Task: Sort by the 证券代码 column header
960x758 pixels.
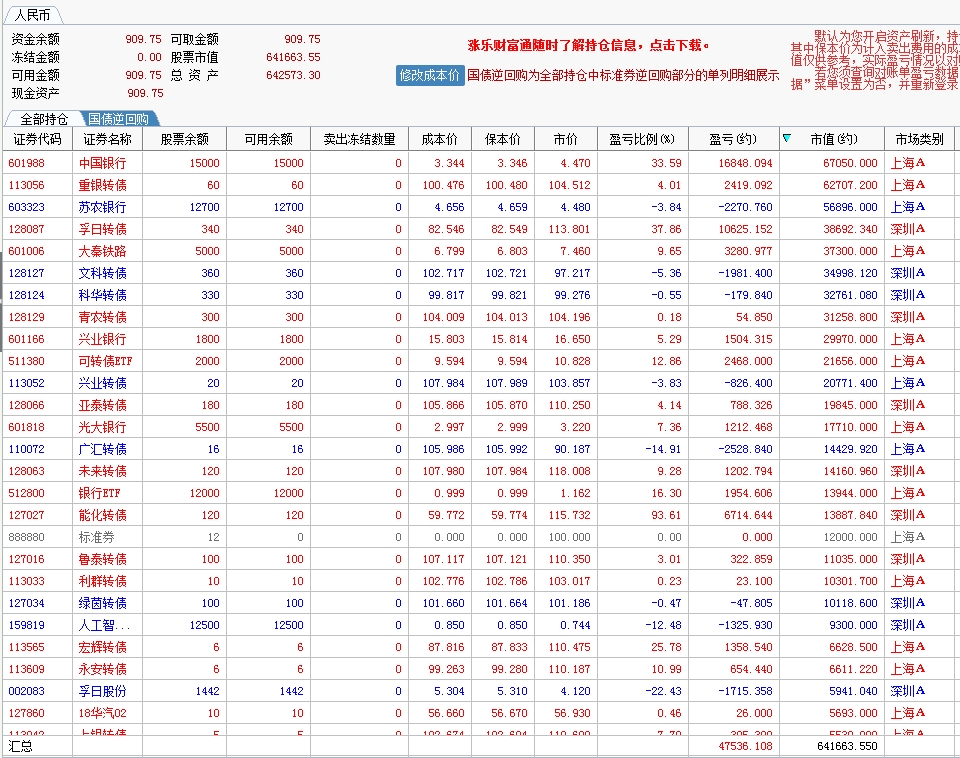Action: coord(37,139)
